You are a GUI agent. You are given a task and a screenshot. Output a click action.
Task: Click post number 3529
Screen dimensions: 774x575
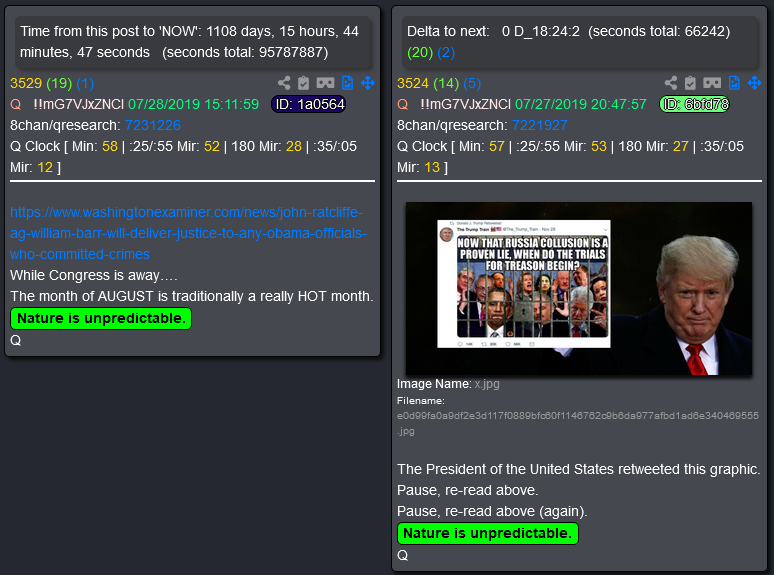click(26, 83)
